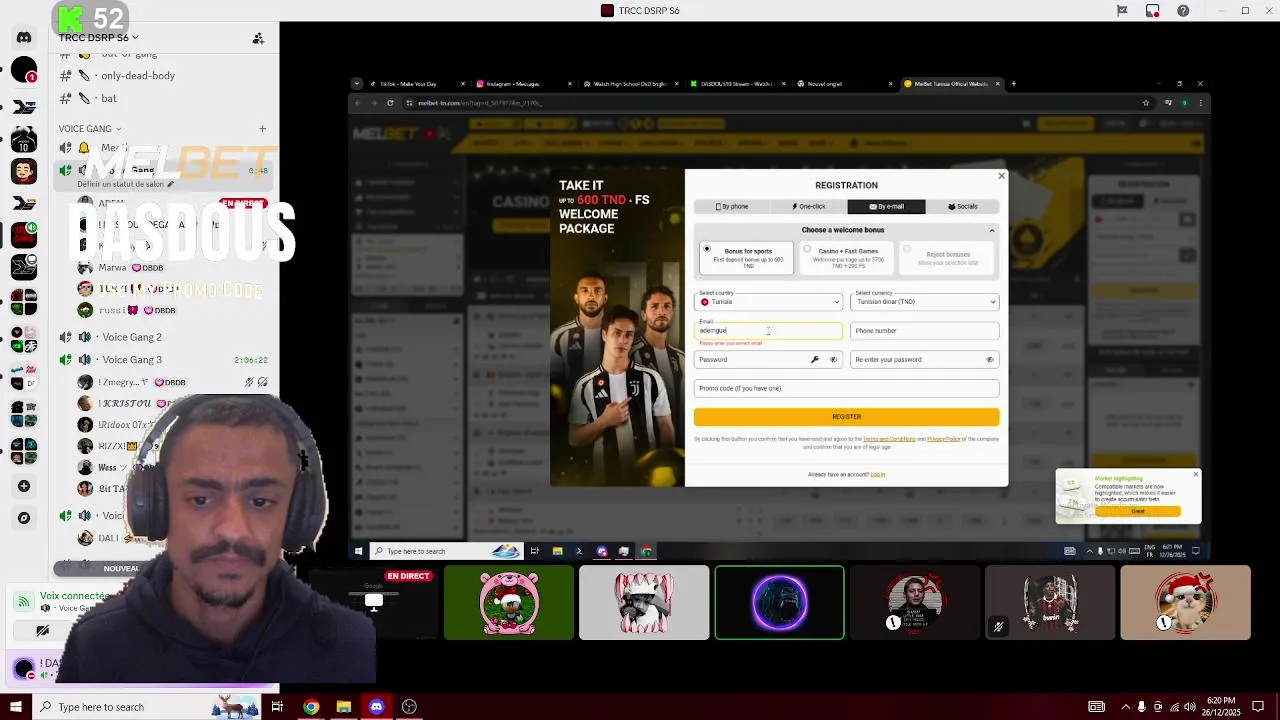1280x720 pixels.
Task: Select Casino + Fast Games bonus option
Action: click(x=846, y=257)
